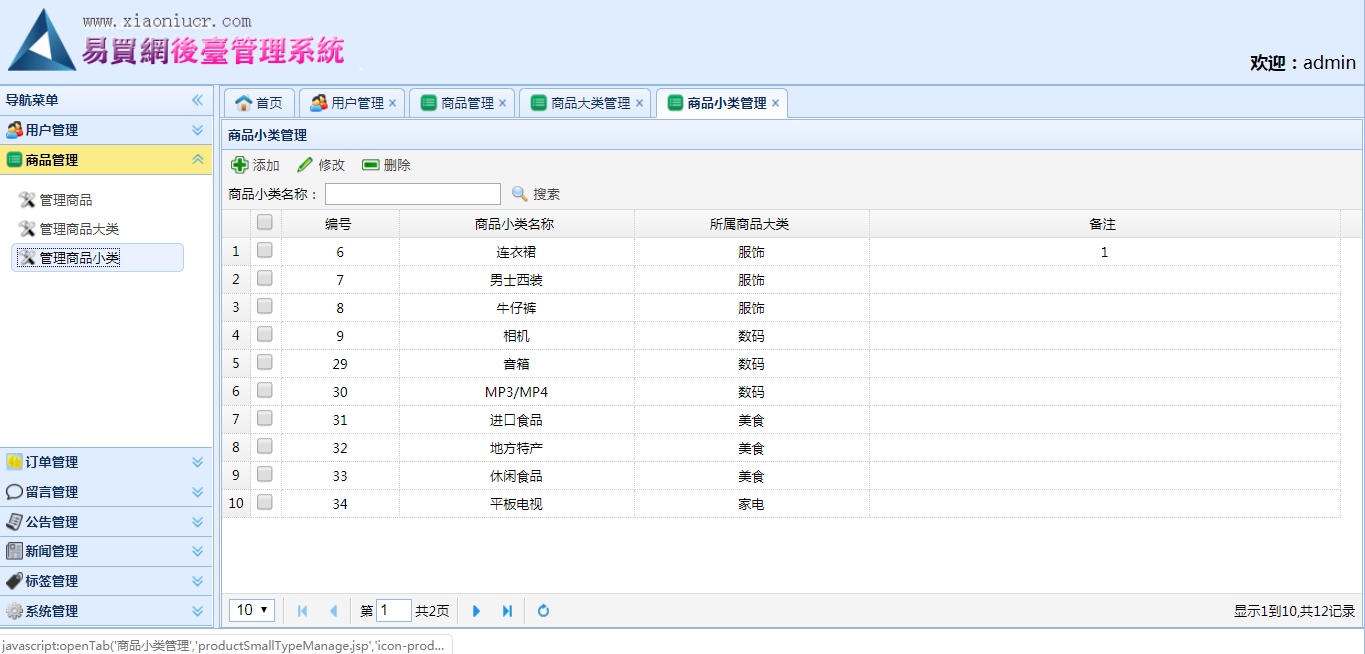This screenshot has width=1365, height=654.
Task: Check the row for 男士西装
Action: coord(265,279)
